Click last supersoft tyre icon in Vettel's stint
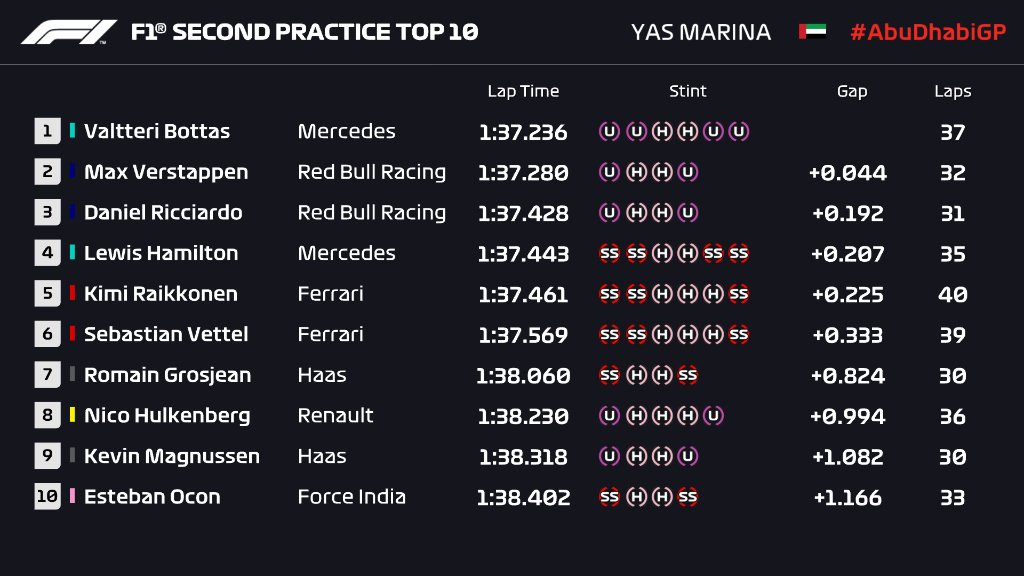The height and width of the screenshot is (576, 1024). (x=739, y=335)
